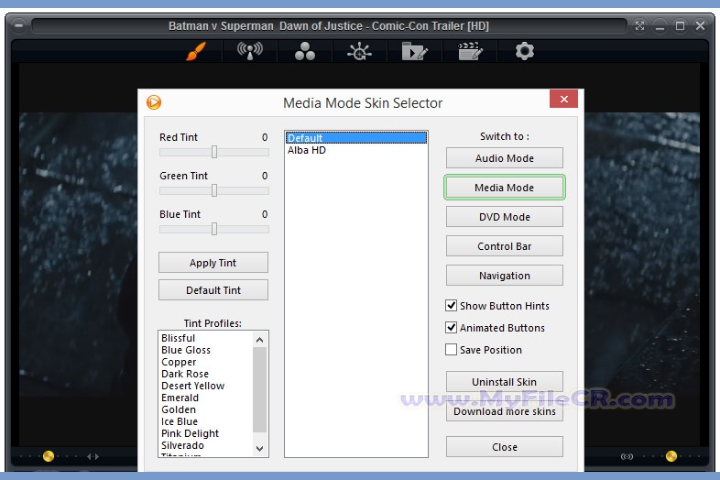Click the three-circles color icon in toolbar

(x=305, y=51)
